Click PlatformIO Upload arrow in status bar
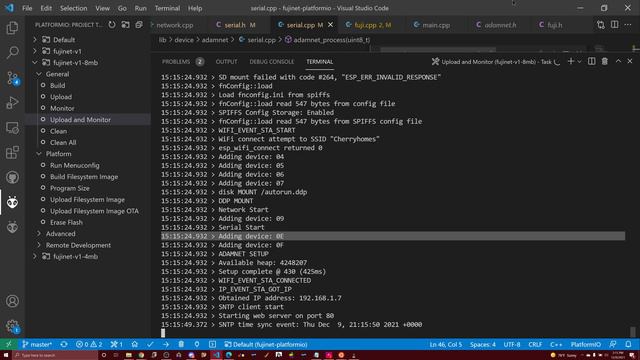The height and width of the screenshot is (360, 640). [166, 344]
